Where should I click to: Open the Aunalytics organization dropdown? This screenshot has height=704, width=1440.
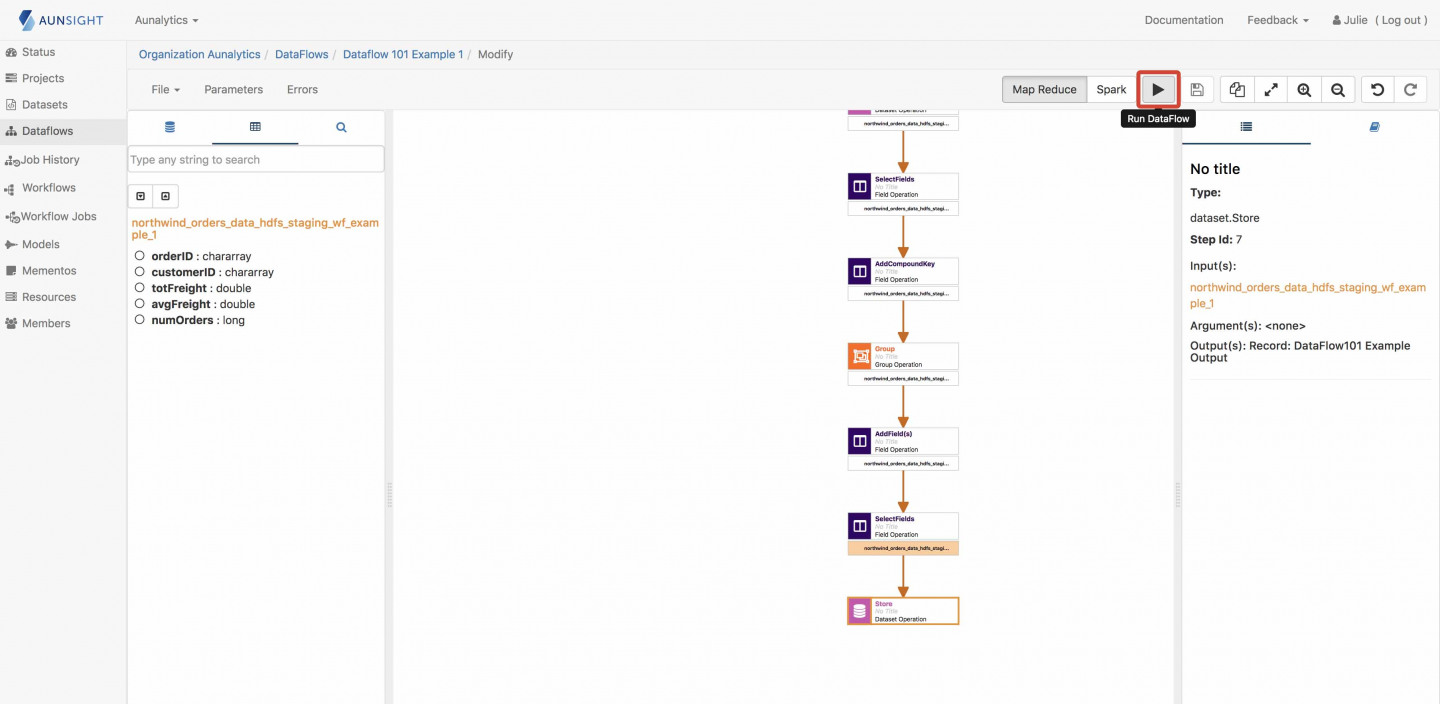point(167,20)
